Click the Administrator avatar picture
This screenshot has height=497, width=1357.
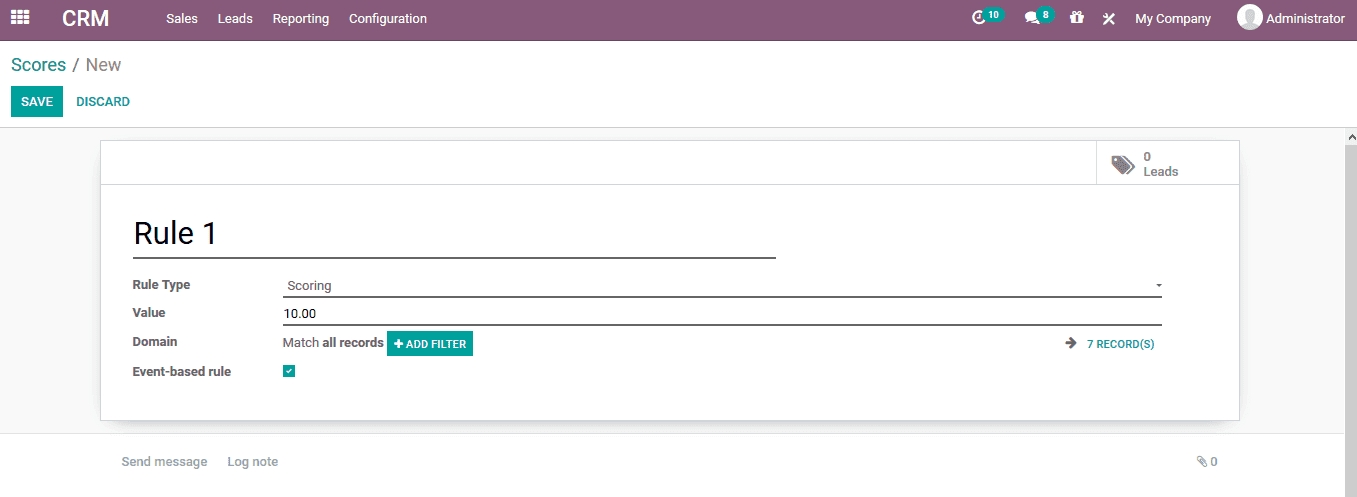(x=1249, y=18)
